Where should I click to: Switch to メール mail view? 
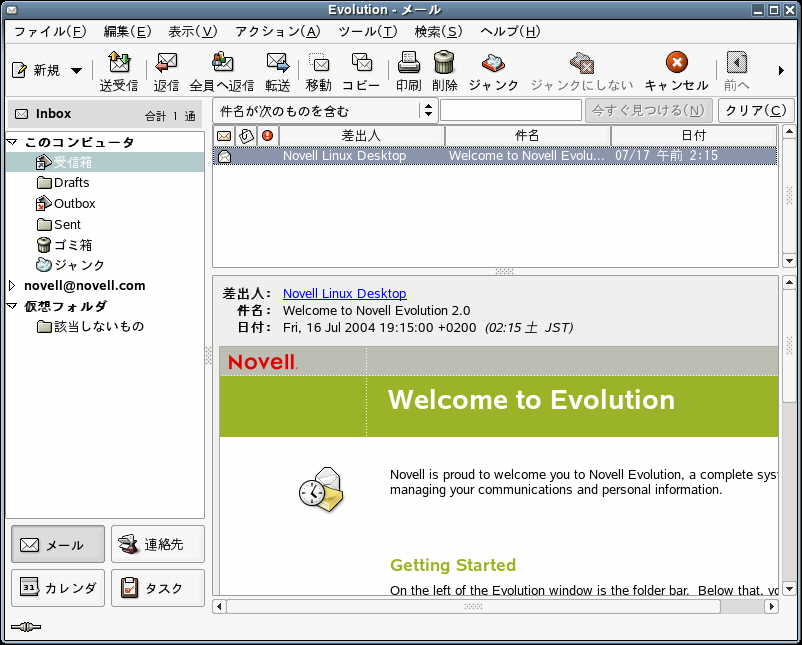point(58,544)
